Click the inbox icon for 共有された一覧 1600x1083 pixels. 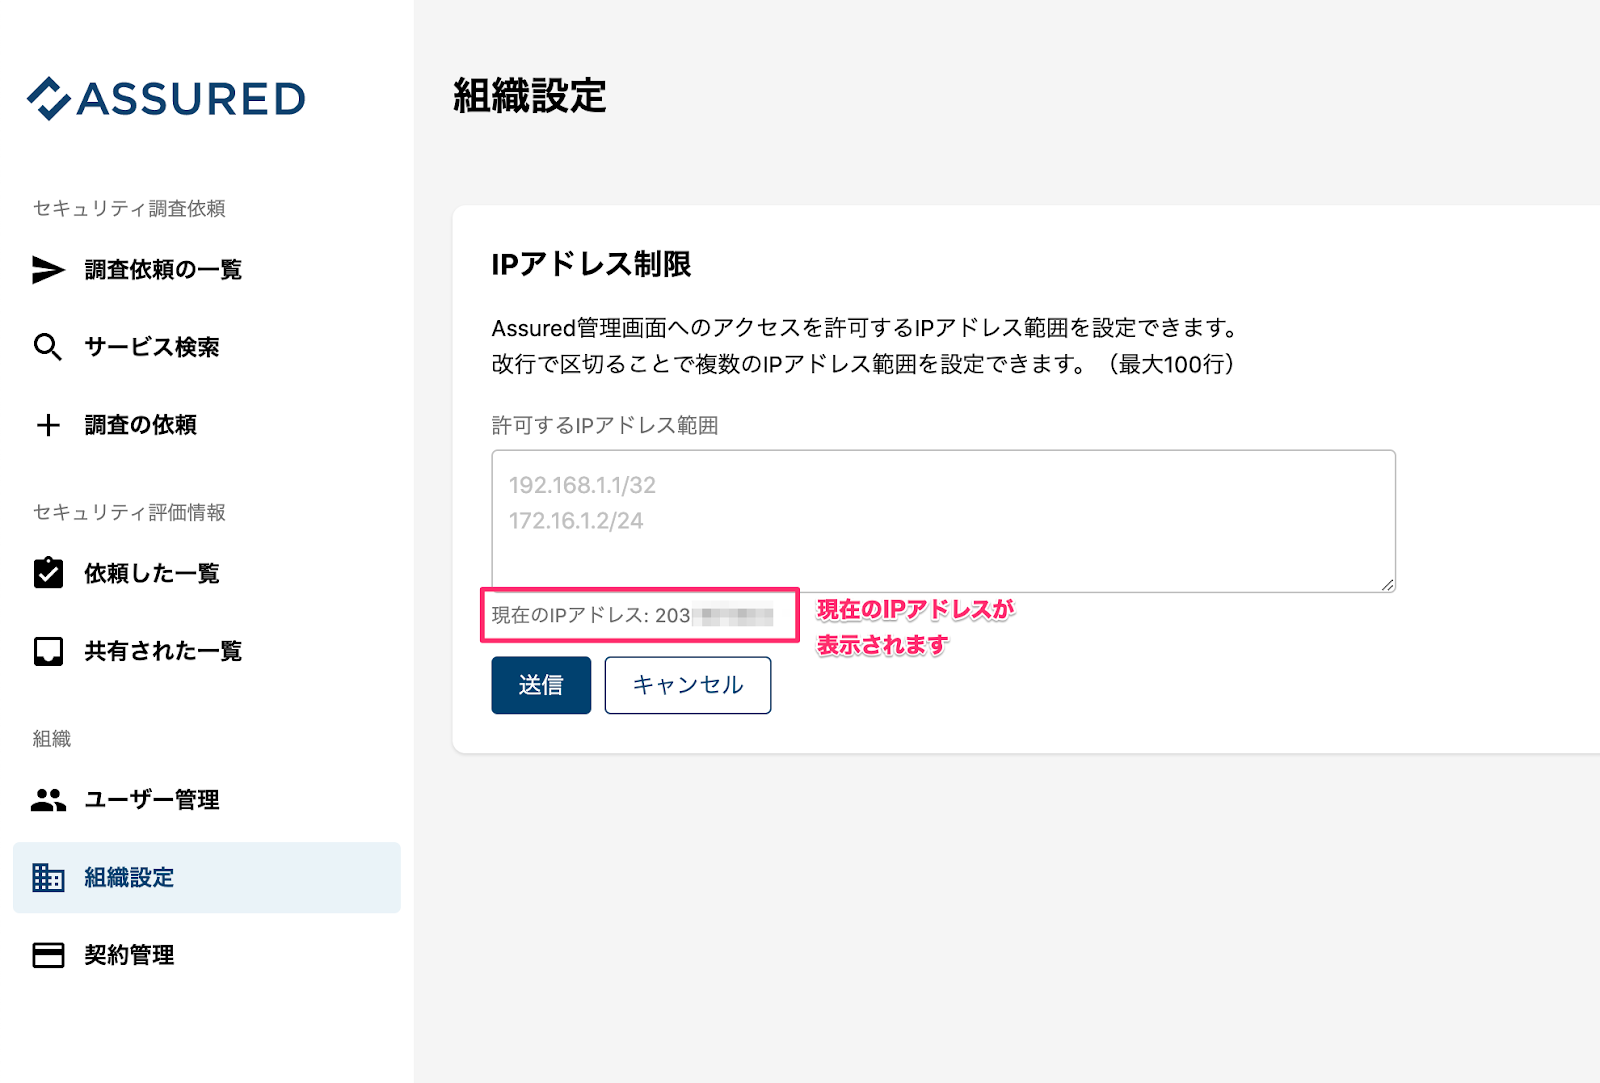(48, 651)
